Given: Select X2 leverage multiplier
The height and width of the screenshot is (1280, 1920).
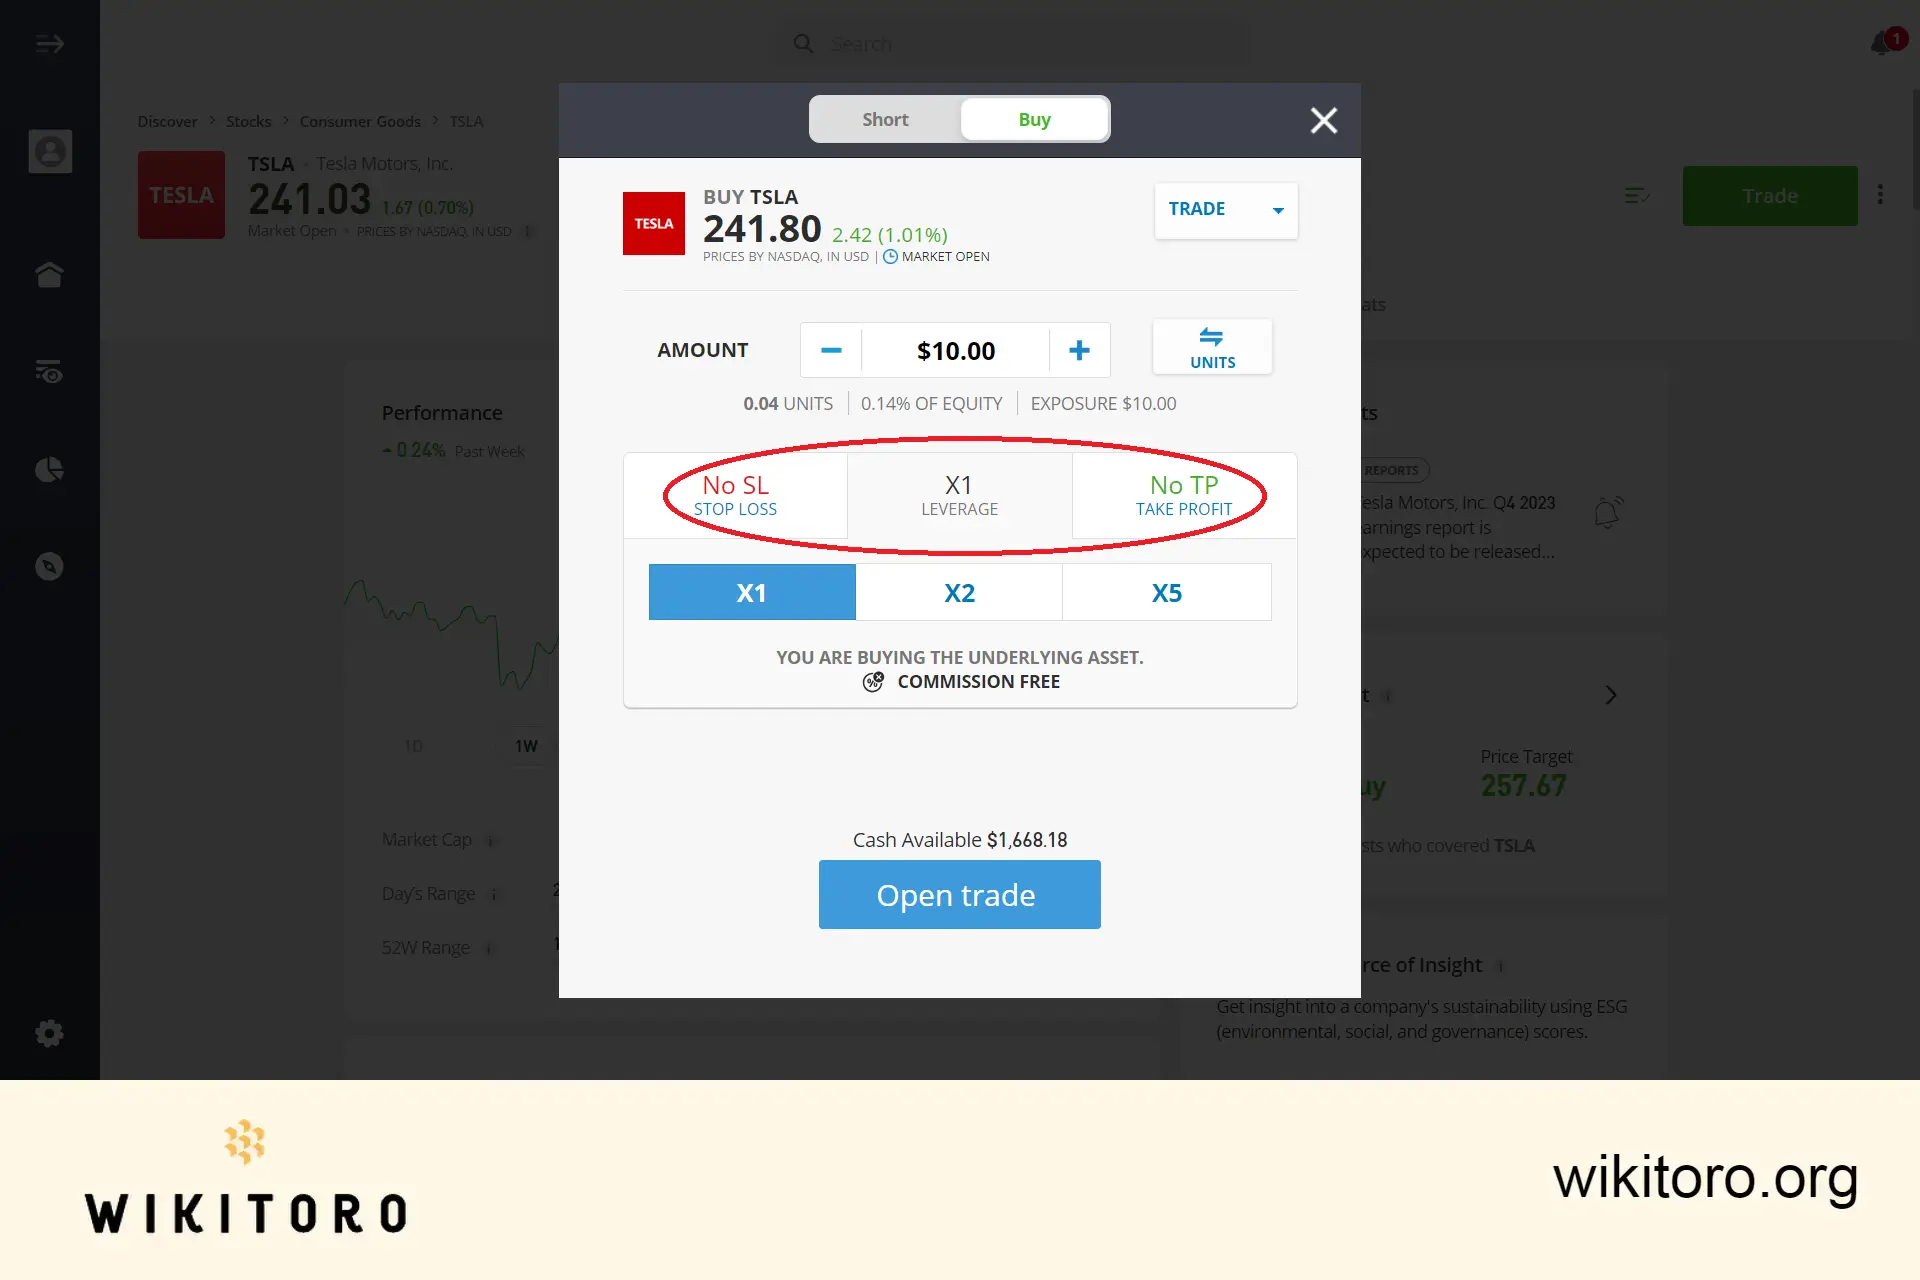Looking at the screenshot, I should pos(959,591).
